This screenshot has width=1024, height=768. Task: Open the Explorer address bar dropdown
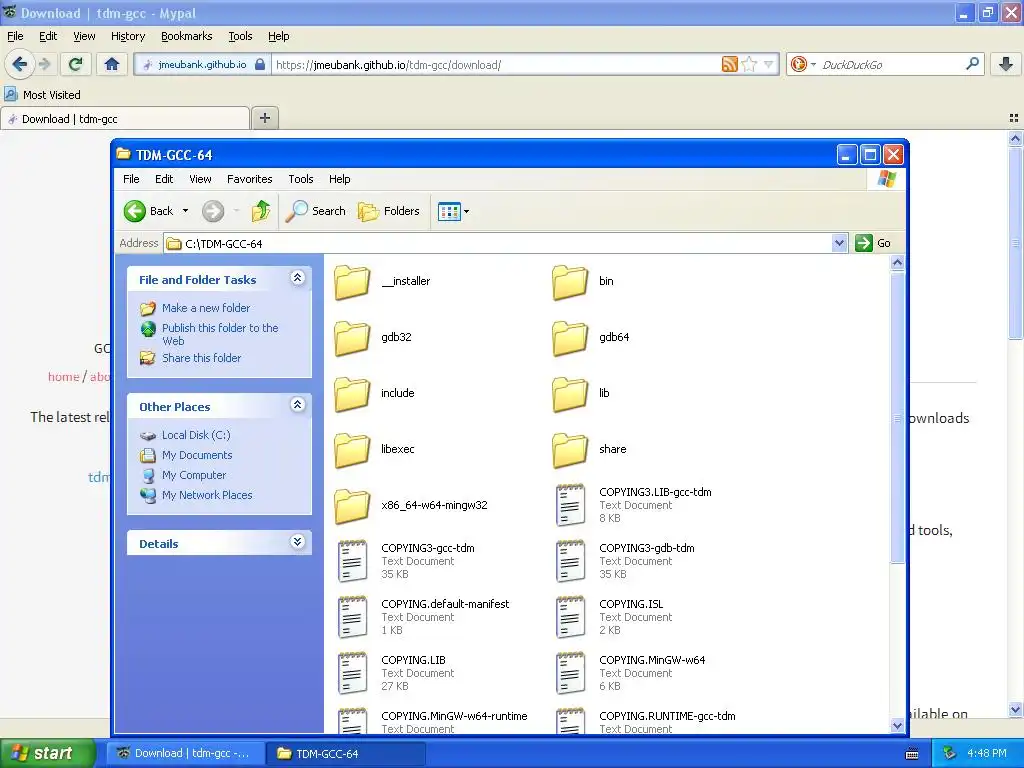(839, 243)
